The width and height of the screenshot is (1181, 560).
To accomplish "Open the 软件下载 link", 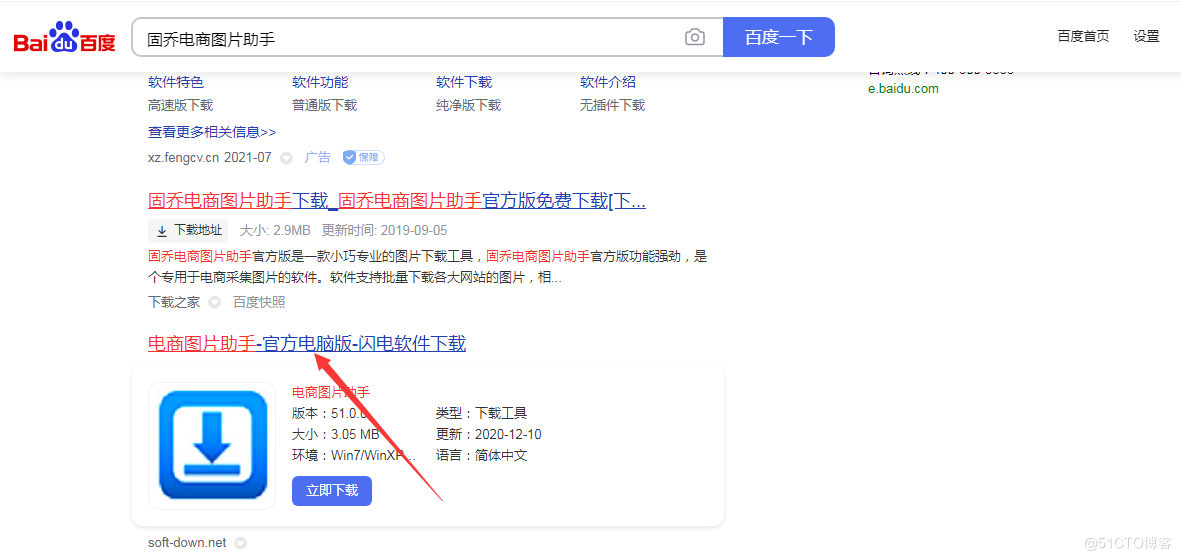I will (x=464, y=82).
